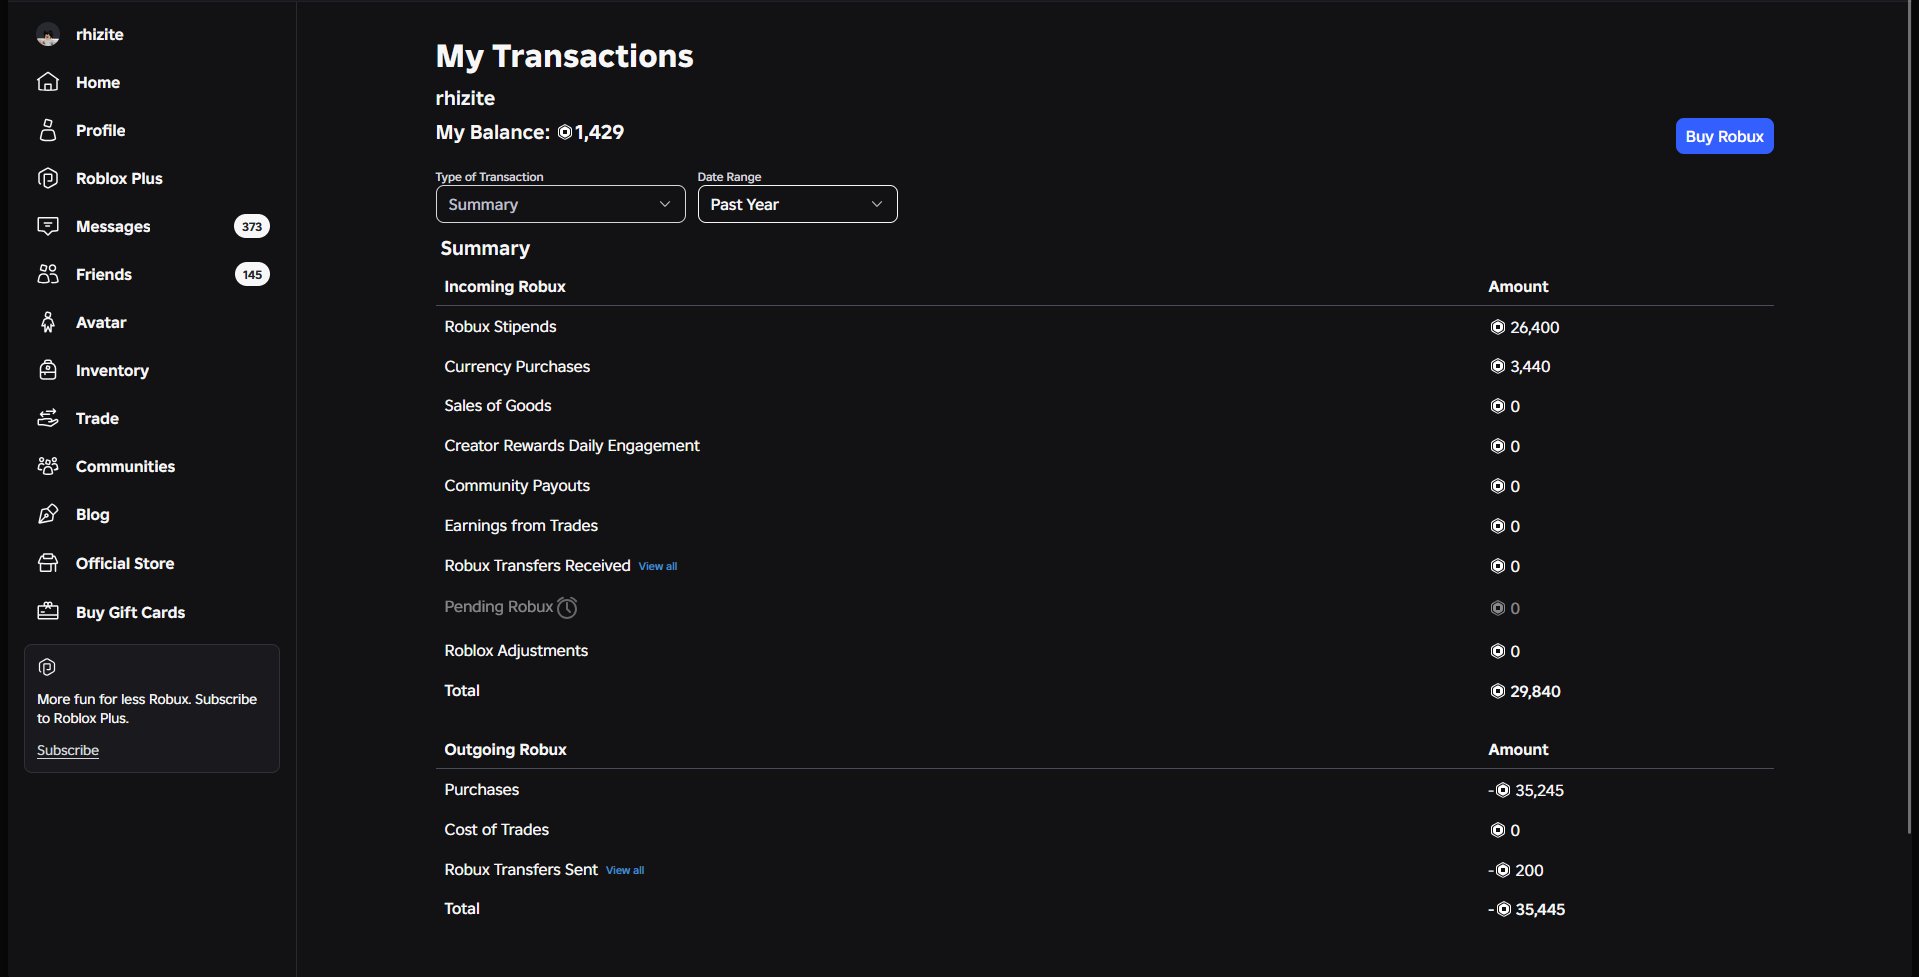Click the Robux icon beside Transfers Sent 200

coord(1502,870)
